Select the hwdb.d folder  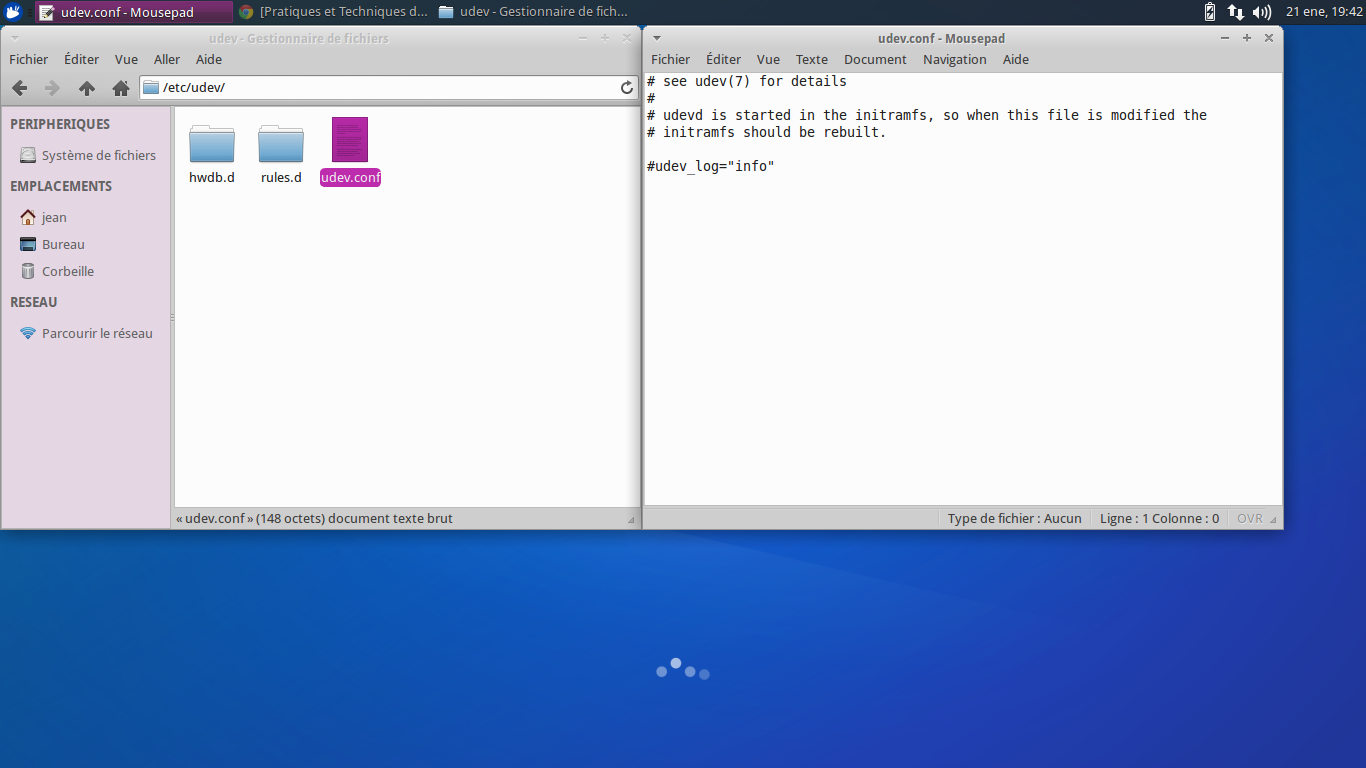pos(212,145)
